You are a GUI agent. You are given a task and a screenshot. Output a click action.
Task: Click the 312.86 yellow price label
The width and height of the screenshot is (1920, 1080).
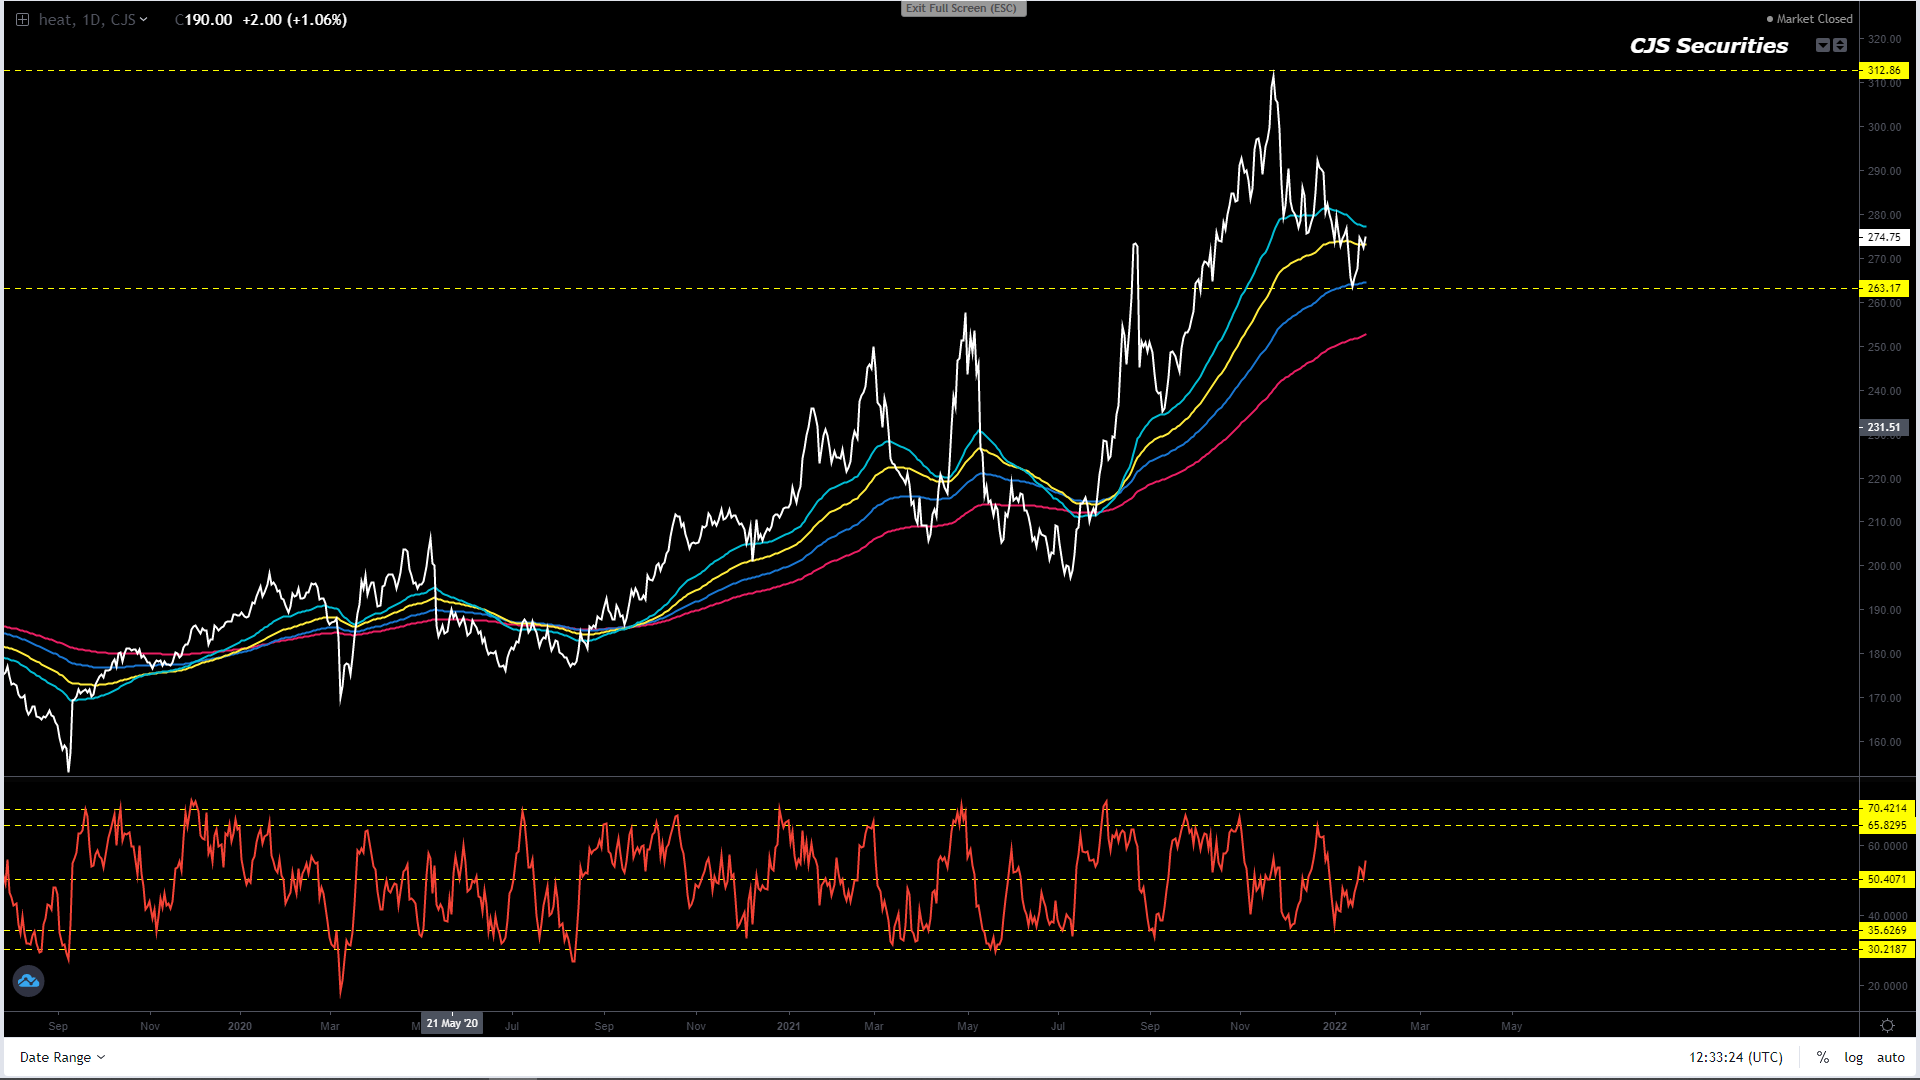tap(1884, 70)
